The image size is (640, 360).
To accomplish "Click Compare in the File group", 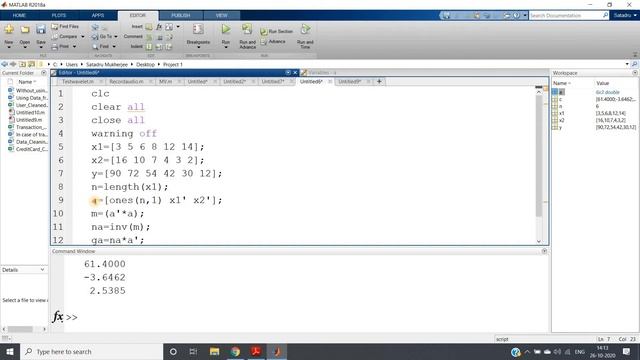I will pyautogui.click(x=65, y=37).
